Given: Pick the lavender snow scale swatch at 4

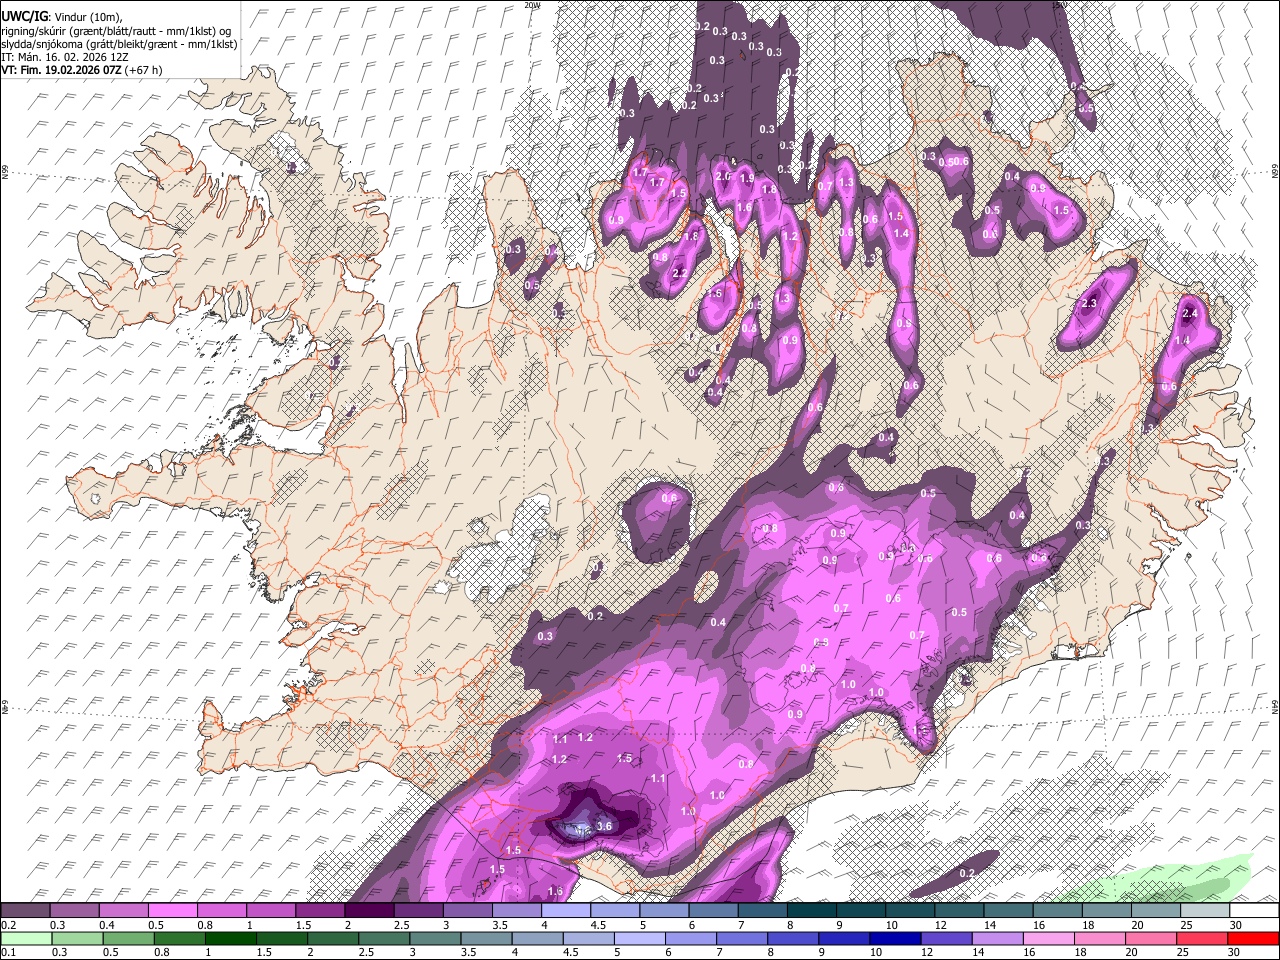Looking at the screenshot, I should [566, 911].
